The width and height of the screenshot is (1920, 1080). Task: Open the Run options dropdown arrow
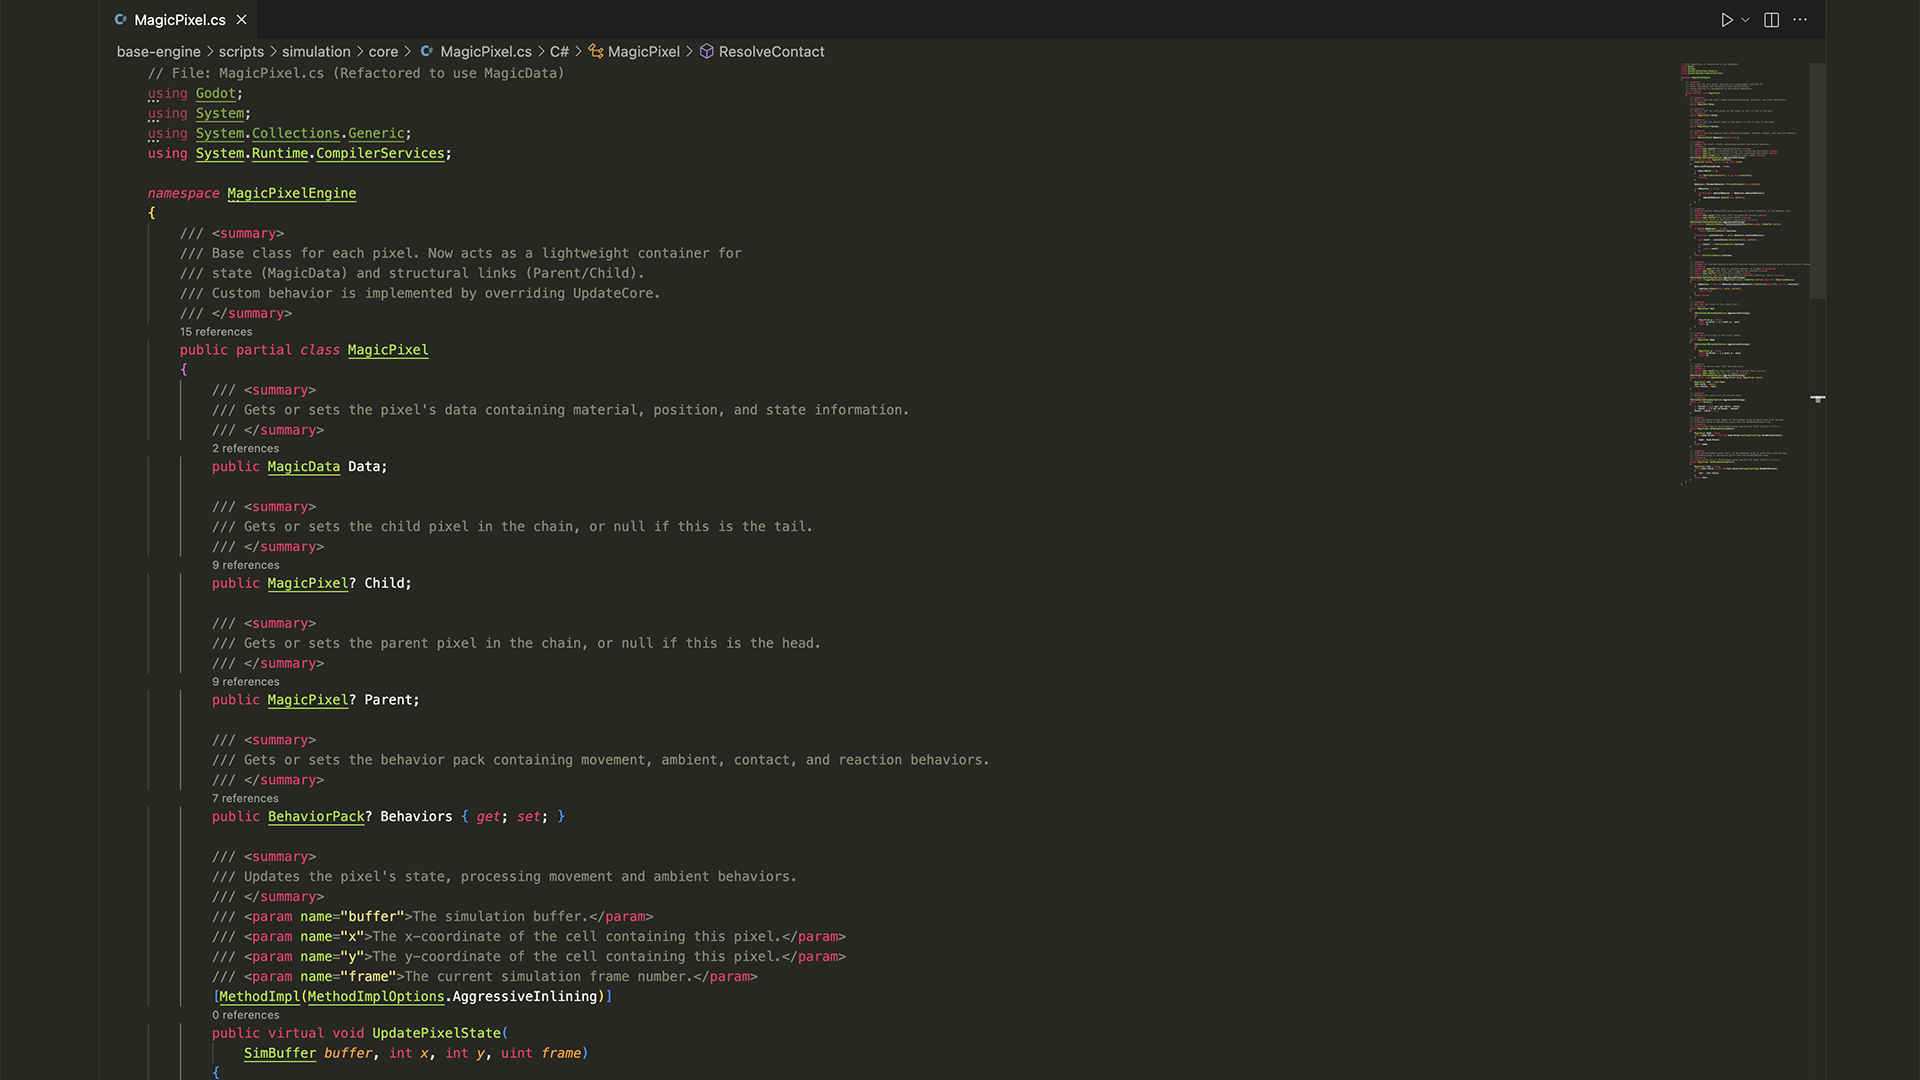click(1746, 20)
